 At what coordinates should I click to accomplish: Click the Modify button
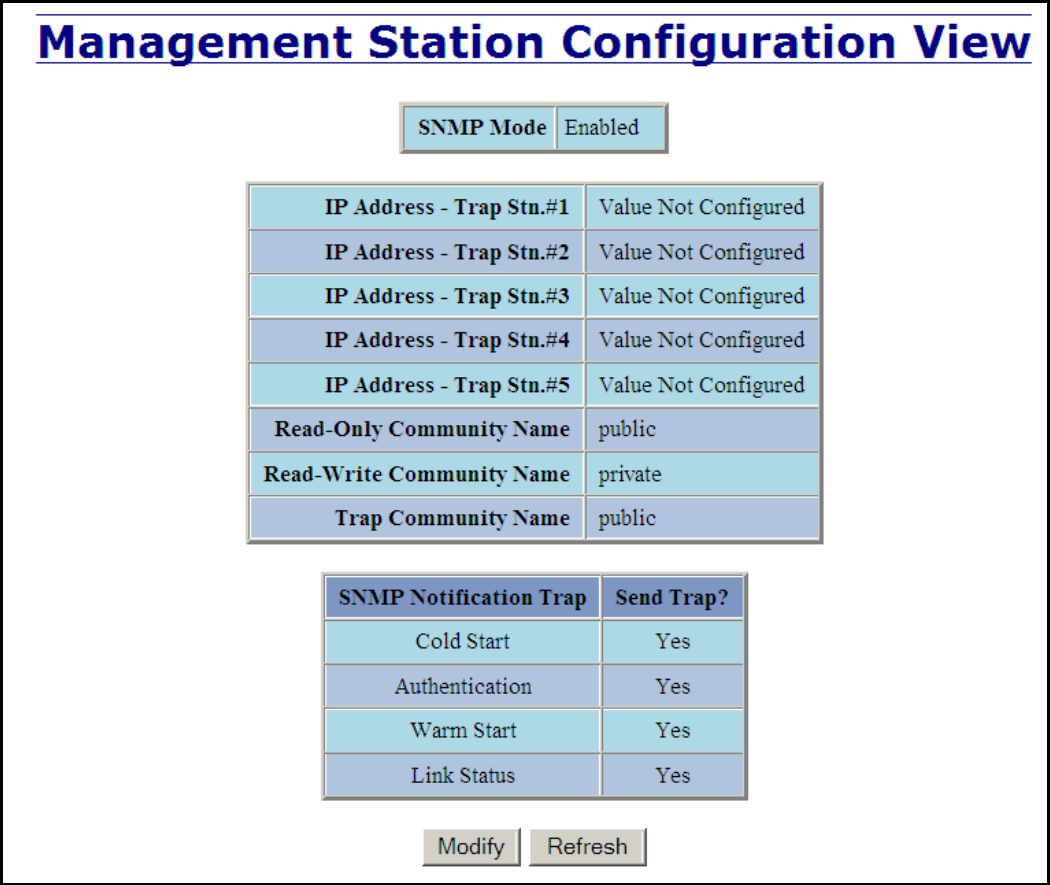click(471, 847)
